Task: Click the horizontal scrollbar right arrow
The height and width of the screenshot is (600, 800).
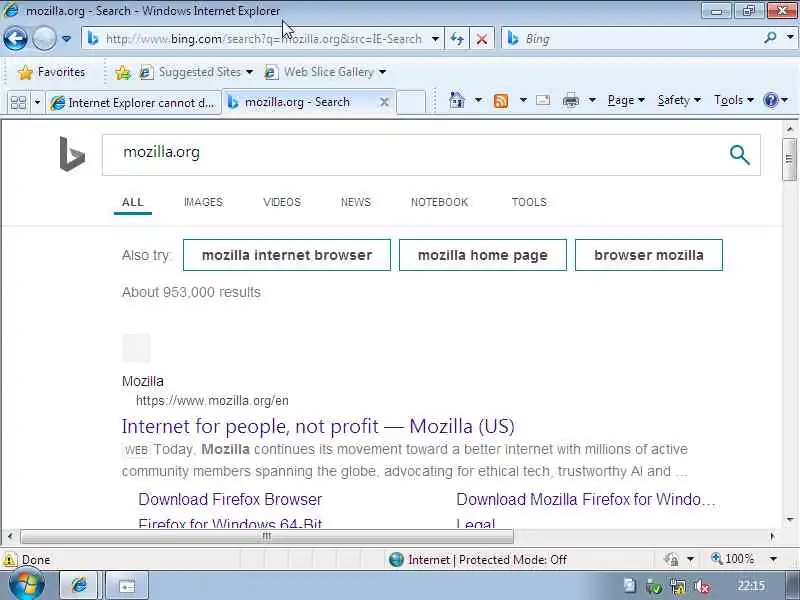Action: [773, 536]
